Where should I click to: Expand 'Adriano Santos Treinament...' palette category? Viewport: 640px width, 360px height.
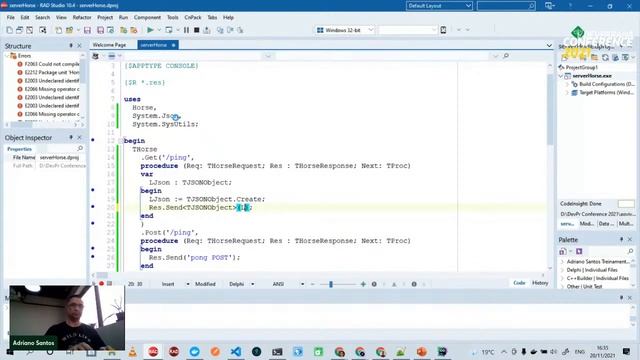tap(562, 262)
